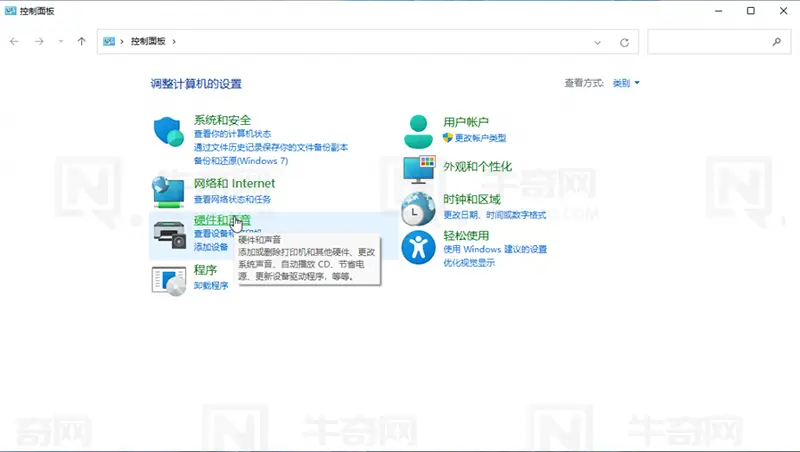Click the Control Panel address bar icon

click(x=109, y=41)
